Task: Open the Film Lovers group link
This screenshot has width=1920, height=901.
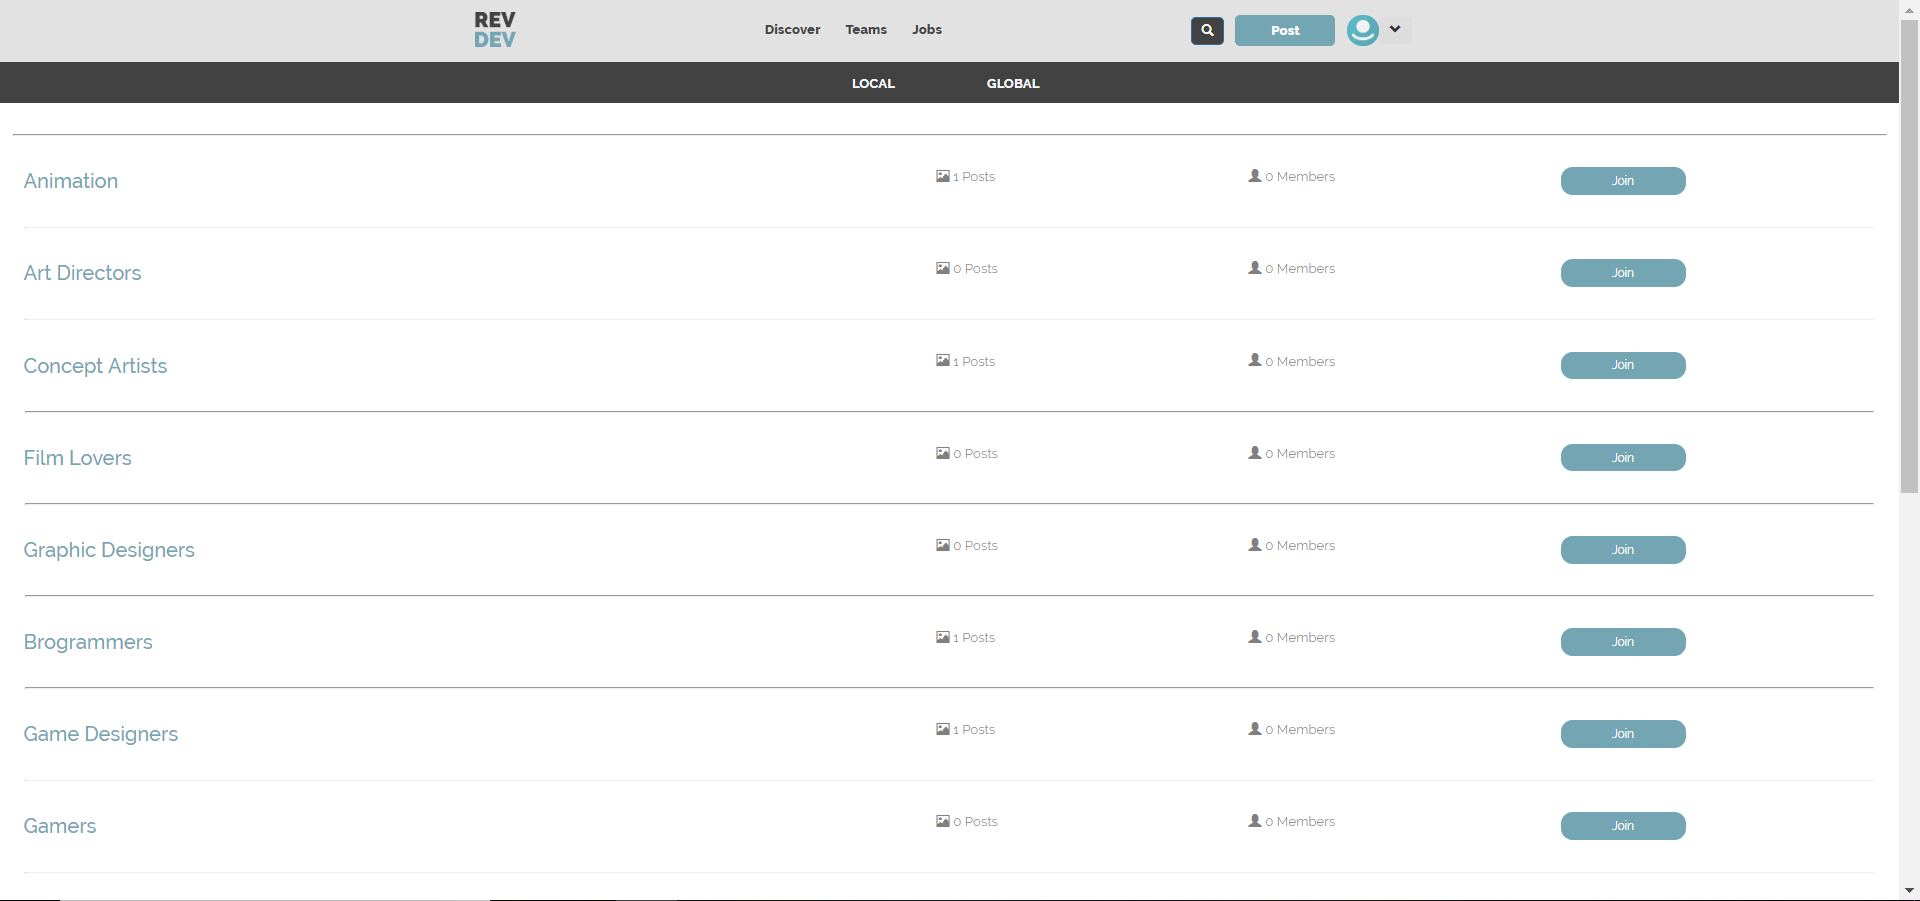Action: pyautogui.click(x=77, y=458)
